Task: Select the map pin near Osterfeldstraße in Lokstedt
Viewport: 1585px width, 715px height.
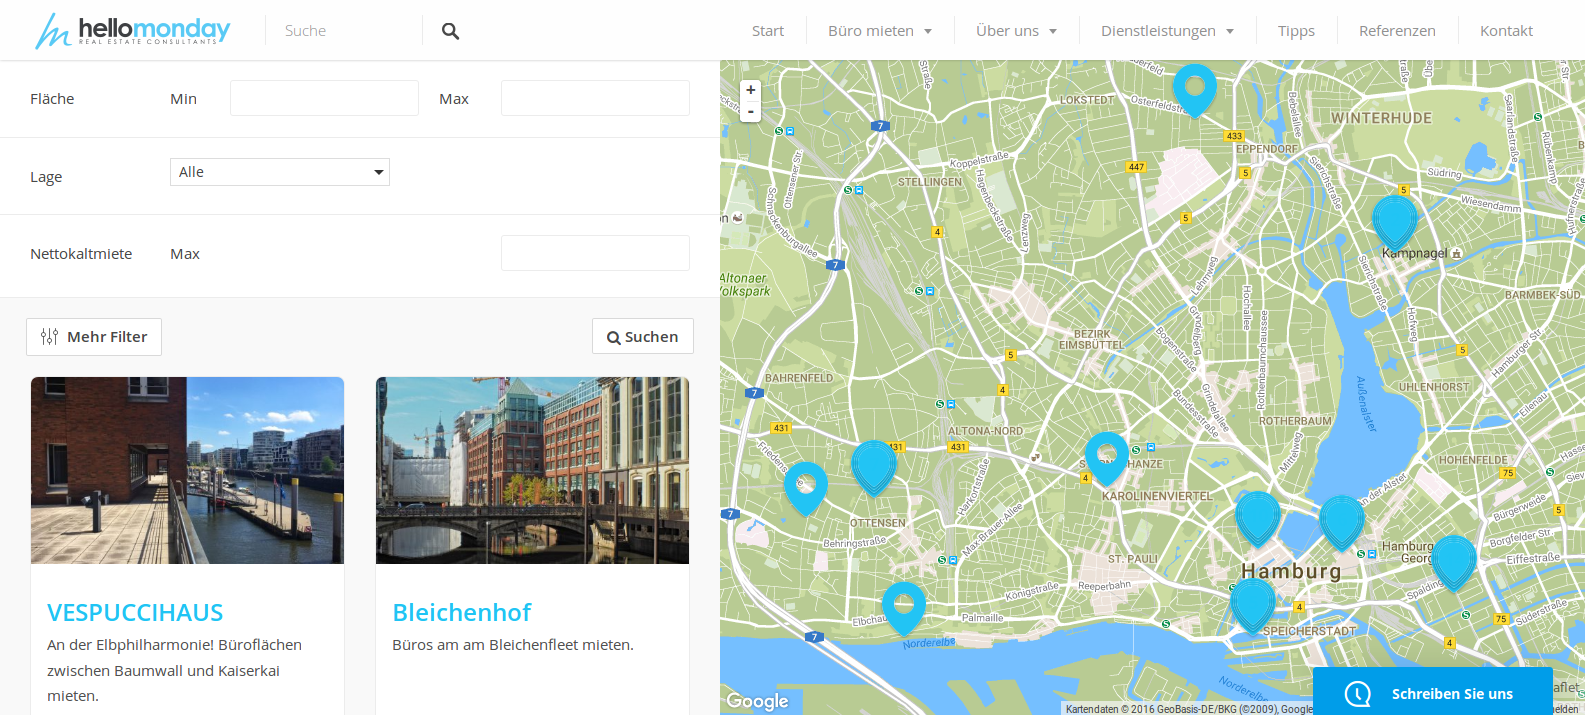Action: pos(1194,90)
